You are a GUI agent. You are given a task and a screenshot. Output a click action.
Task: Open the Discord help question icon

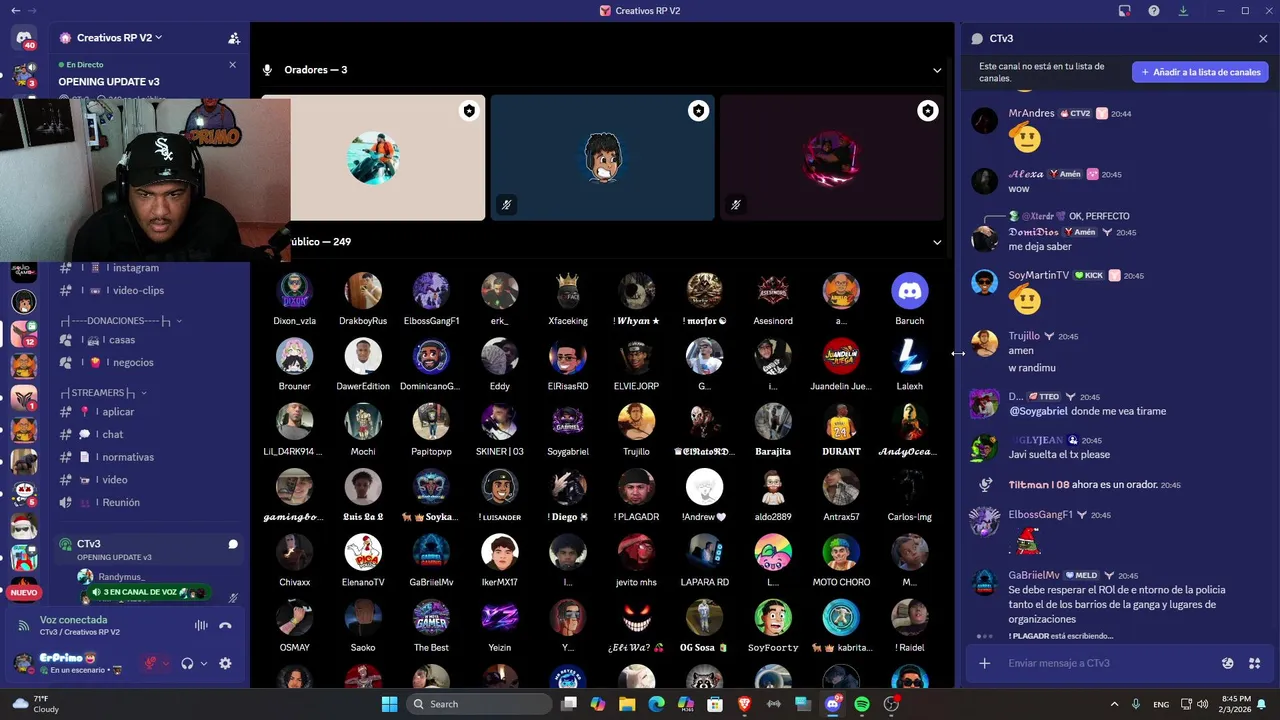click(x=1154, y=10)
